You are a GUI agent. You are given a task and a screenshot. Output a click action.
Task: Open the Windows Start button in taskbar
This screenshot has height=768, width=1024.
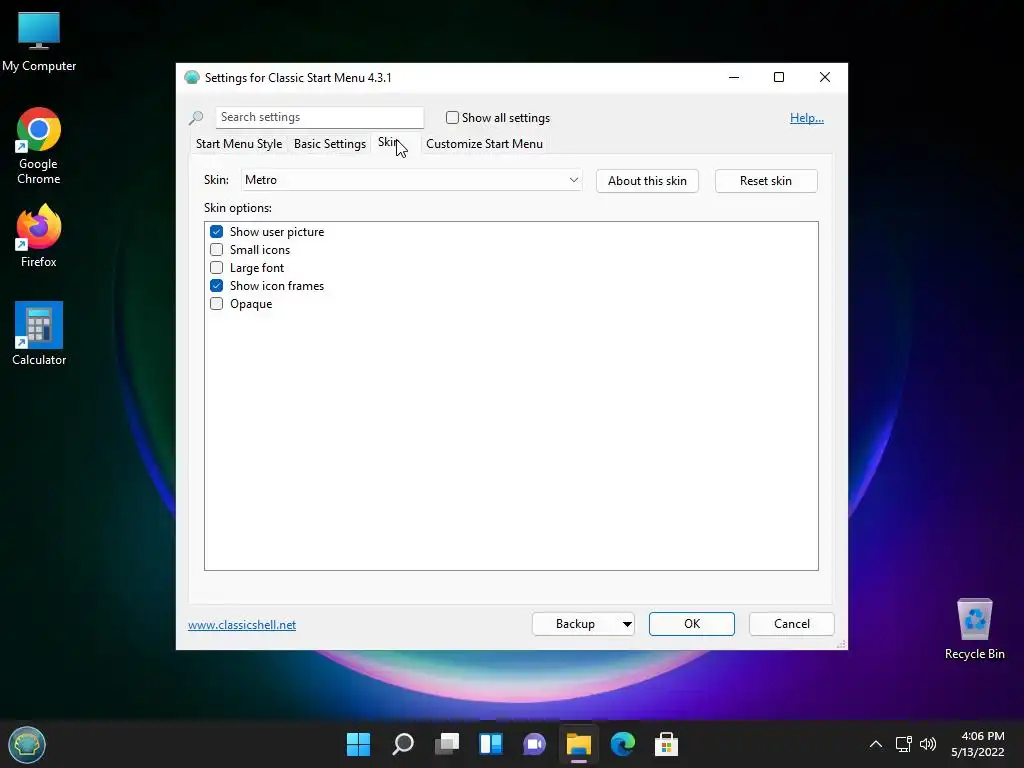click(x=358, y=744)
